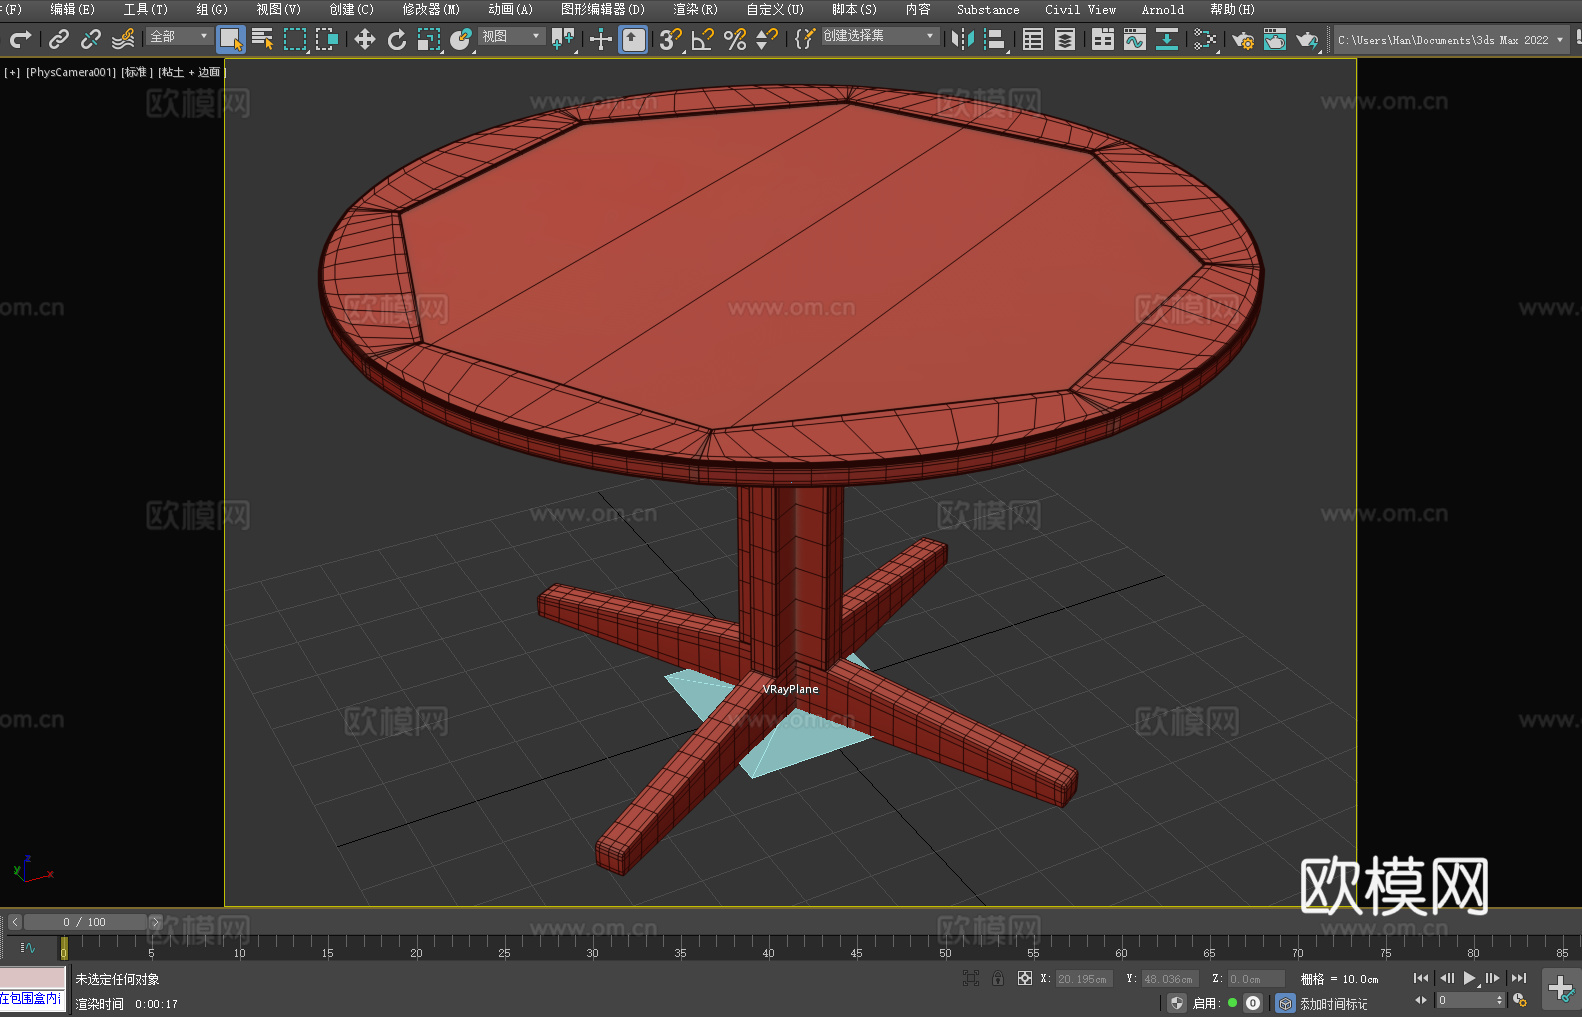Select the Unlink Selection tool
The width and height of the screenshot is (1582, 1017).
pyautogui.click(x=91, y=40)
